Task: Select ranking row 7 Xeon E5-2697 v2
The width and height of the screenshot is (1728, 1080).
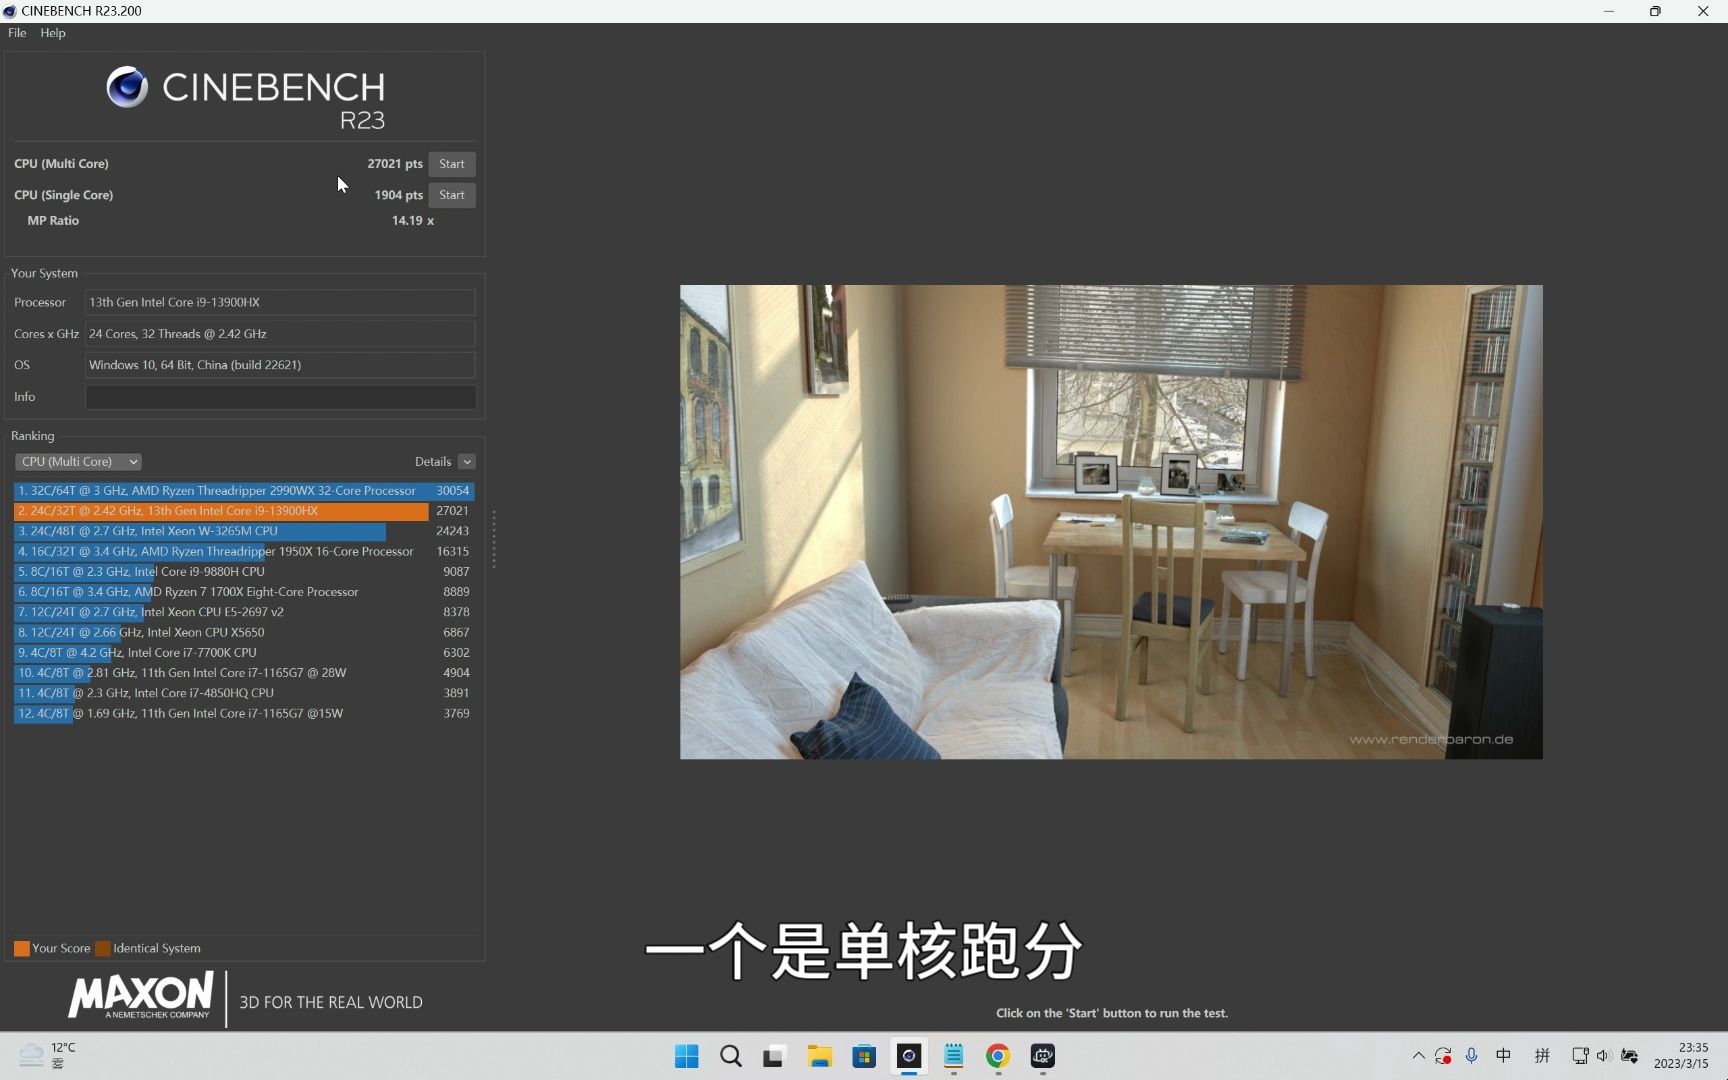Action: 244,612
